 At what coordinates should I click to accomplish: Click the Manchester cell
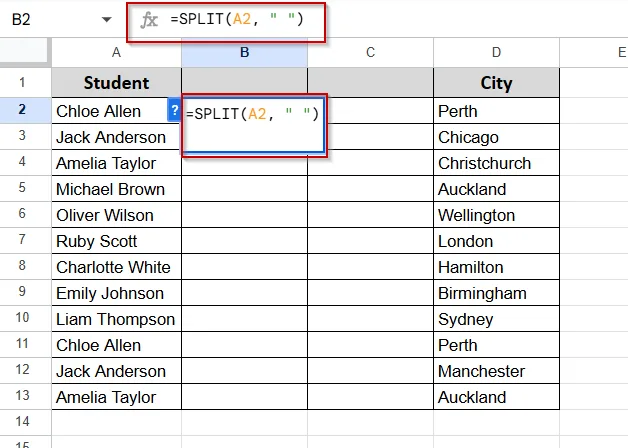coord(496,371)
